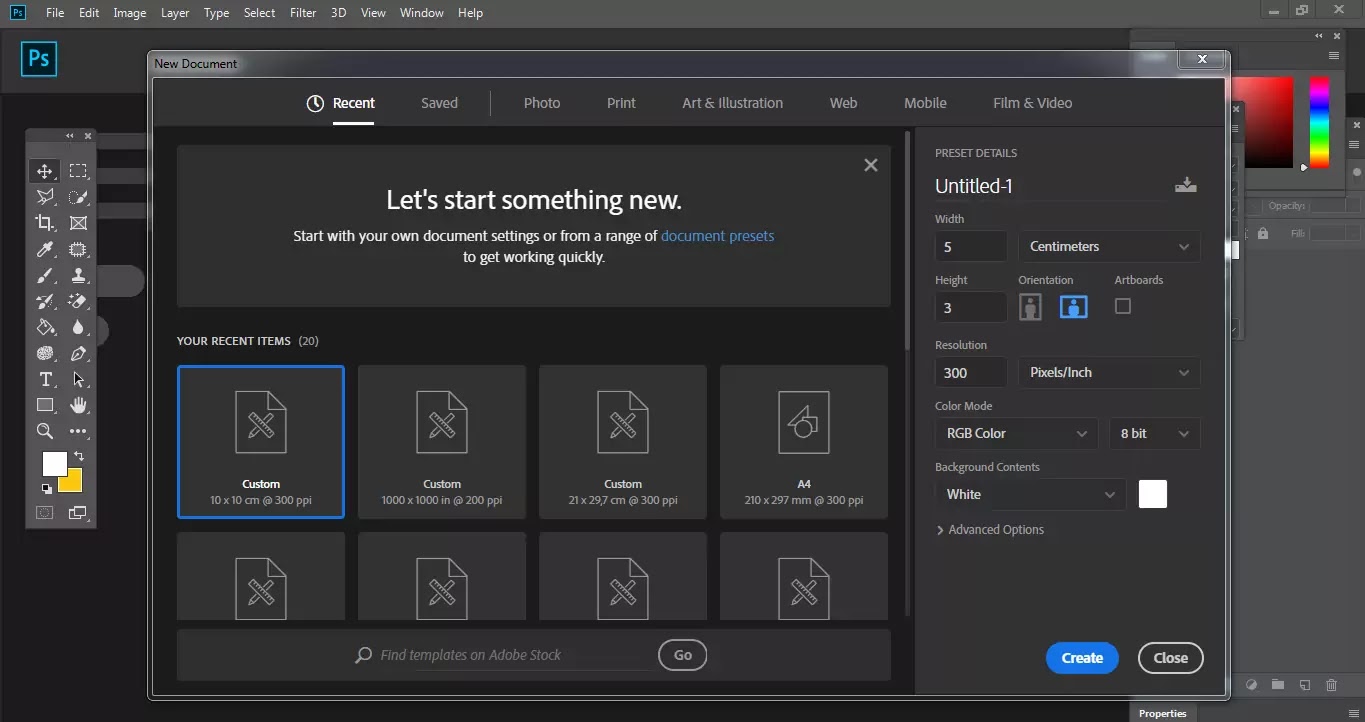Viewport: 1365px width, 722px height.
Task: Click the rainbow hue slider in Color panel
Action: point(1320,122)
